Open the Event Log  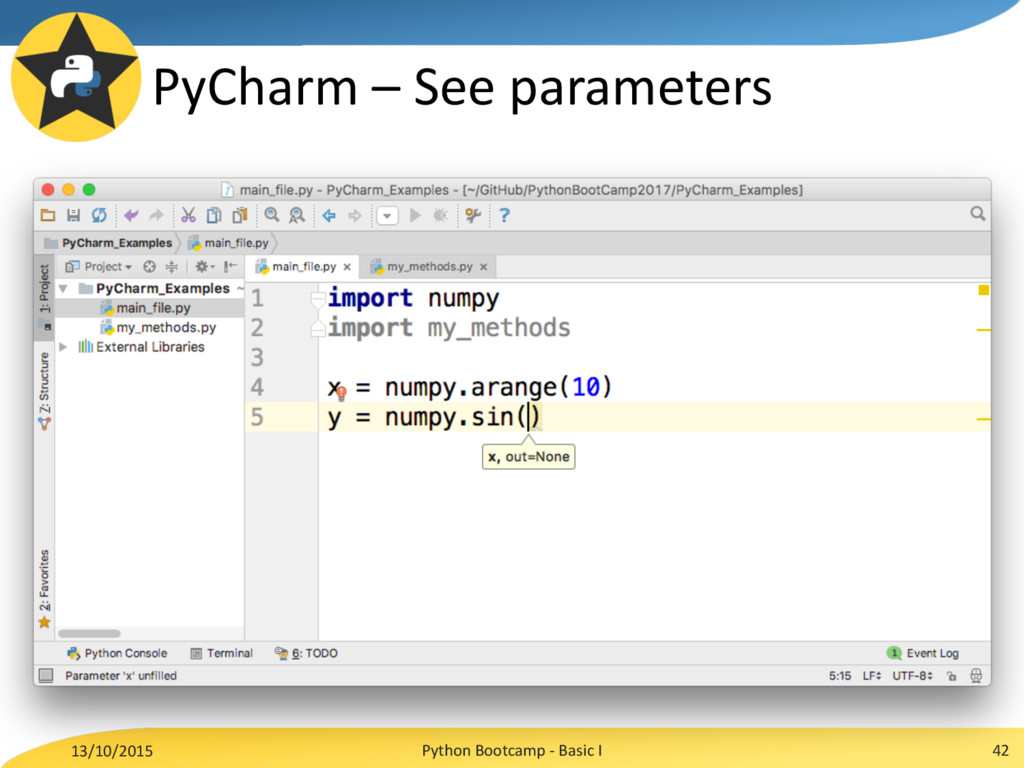point(923,653)
